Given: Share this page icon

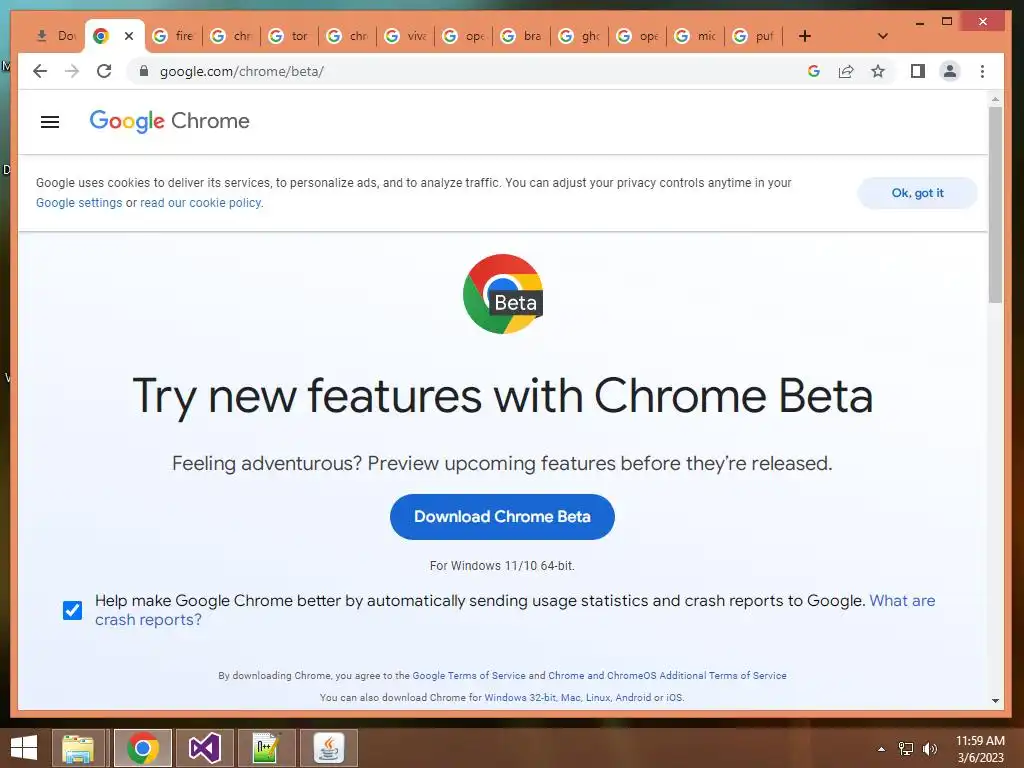Looking at the screenshot, I should pyautogui.click(x=846, y=71).
